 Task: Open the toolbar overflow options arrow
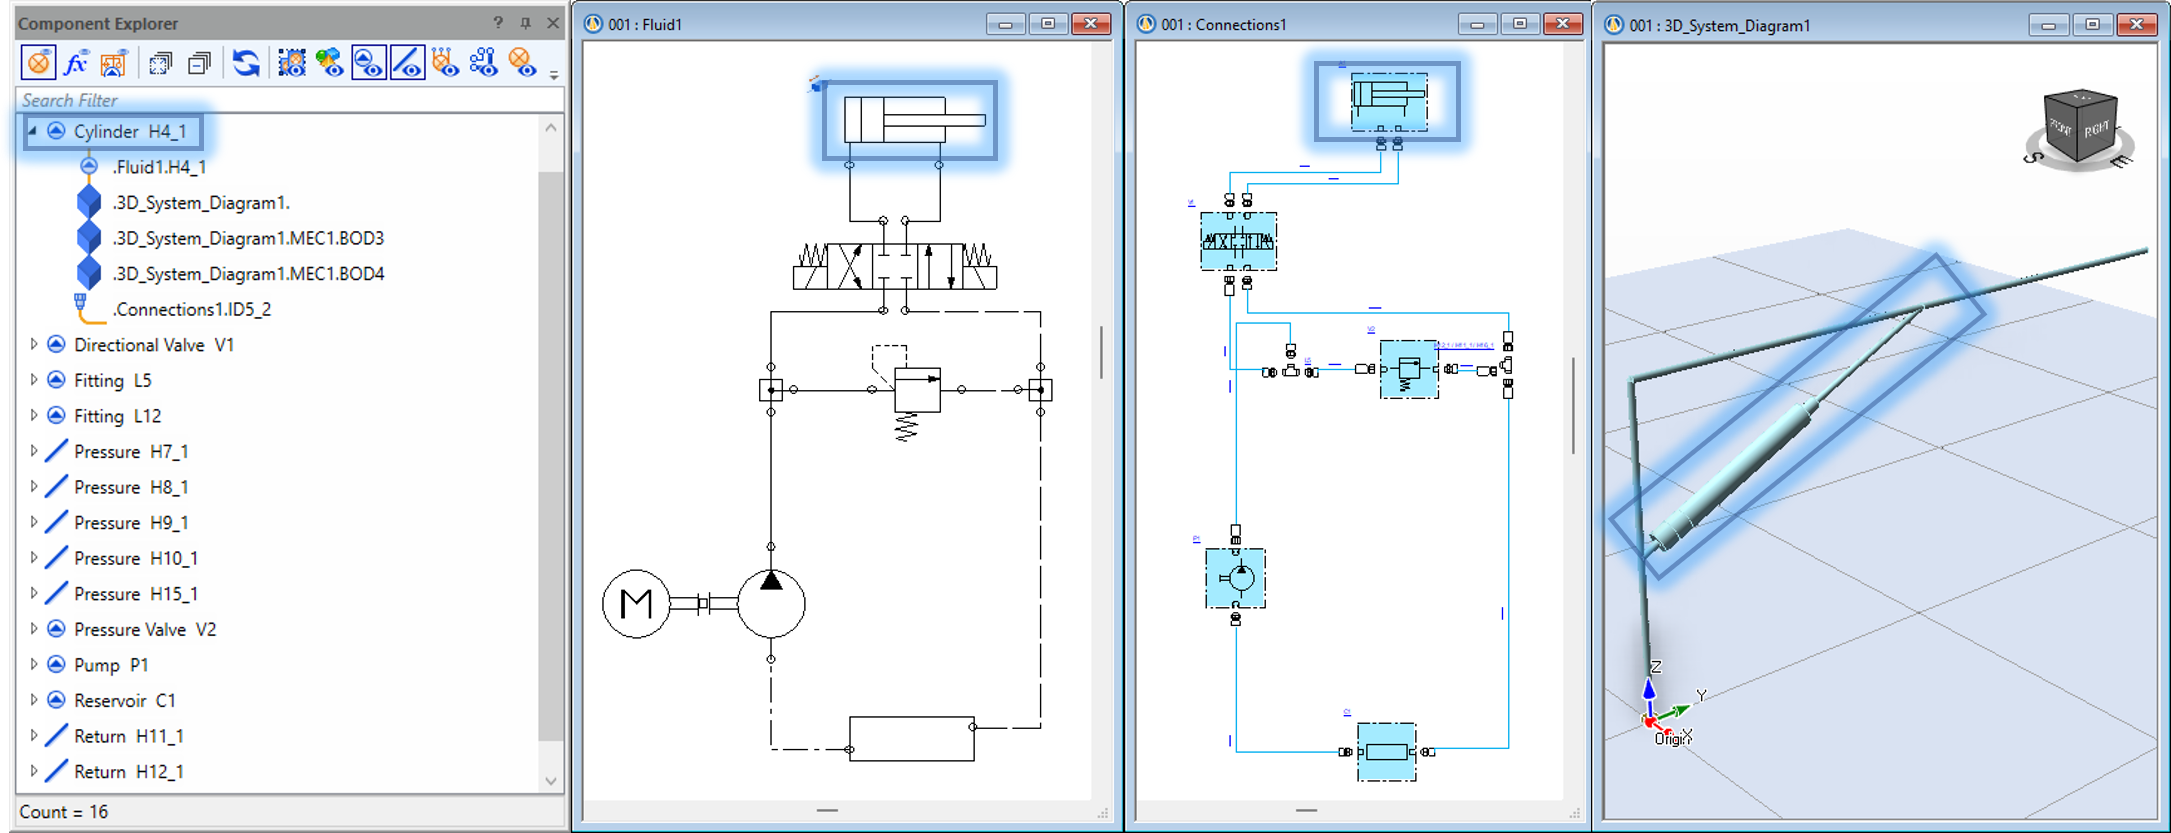554,75
